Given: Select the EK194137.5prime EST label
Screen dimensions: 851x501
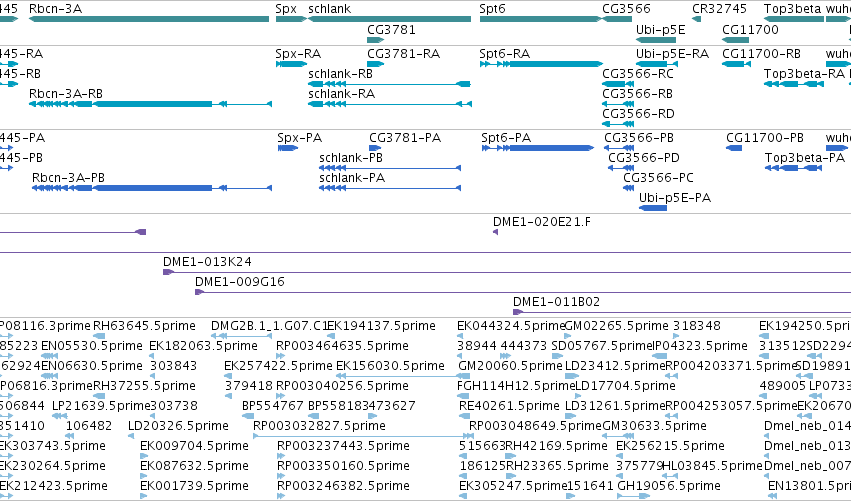Looking at the screenshot, I should (381, 326).
